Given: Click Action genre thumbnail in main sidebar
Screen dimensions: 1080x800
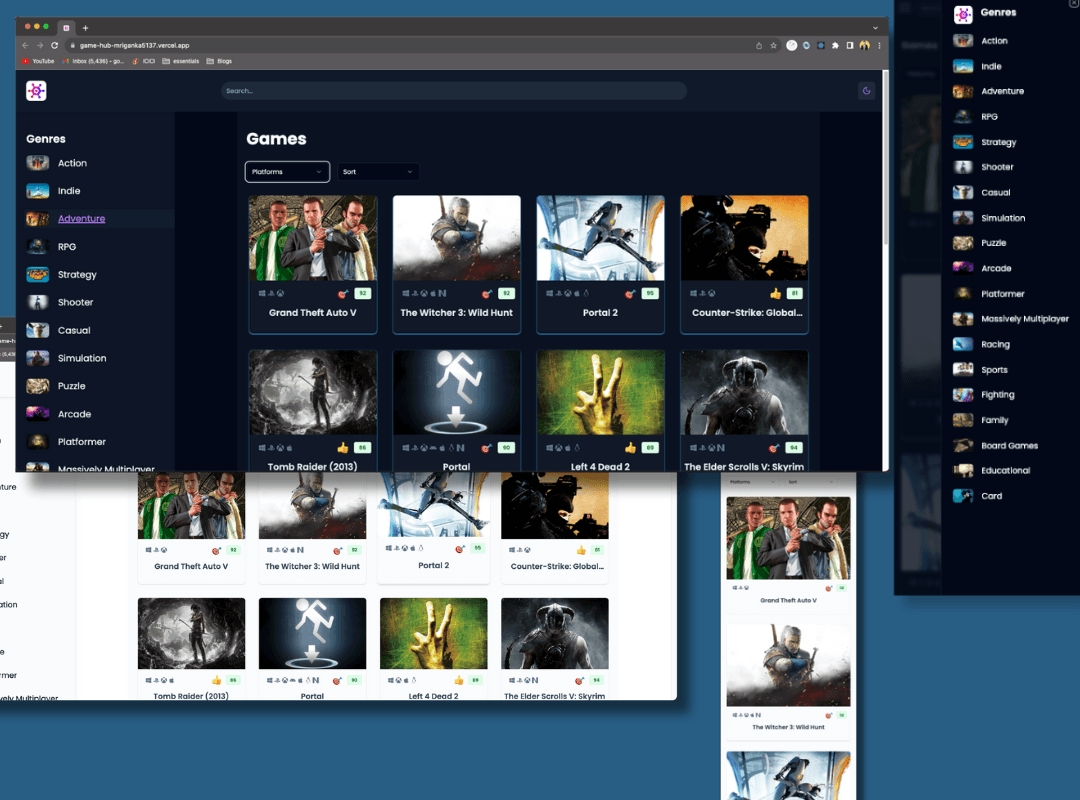Looking at the screenshot, I should tap(37, 163).
